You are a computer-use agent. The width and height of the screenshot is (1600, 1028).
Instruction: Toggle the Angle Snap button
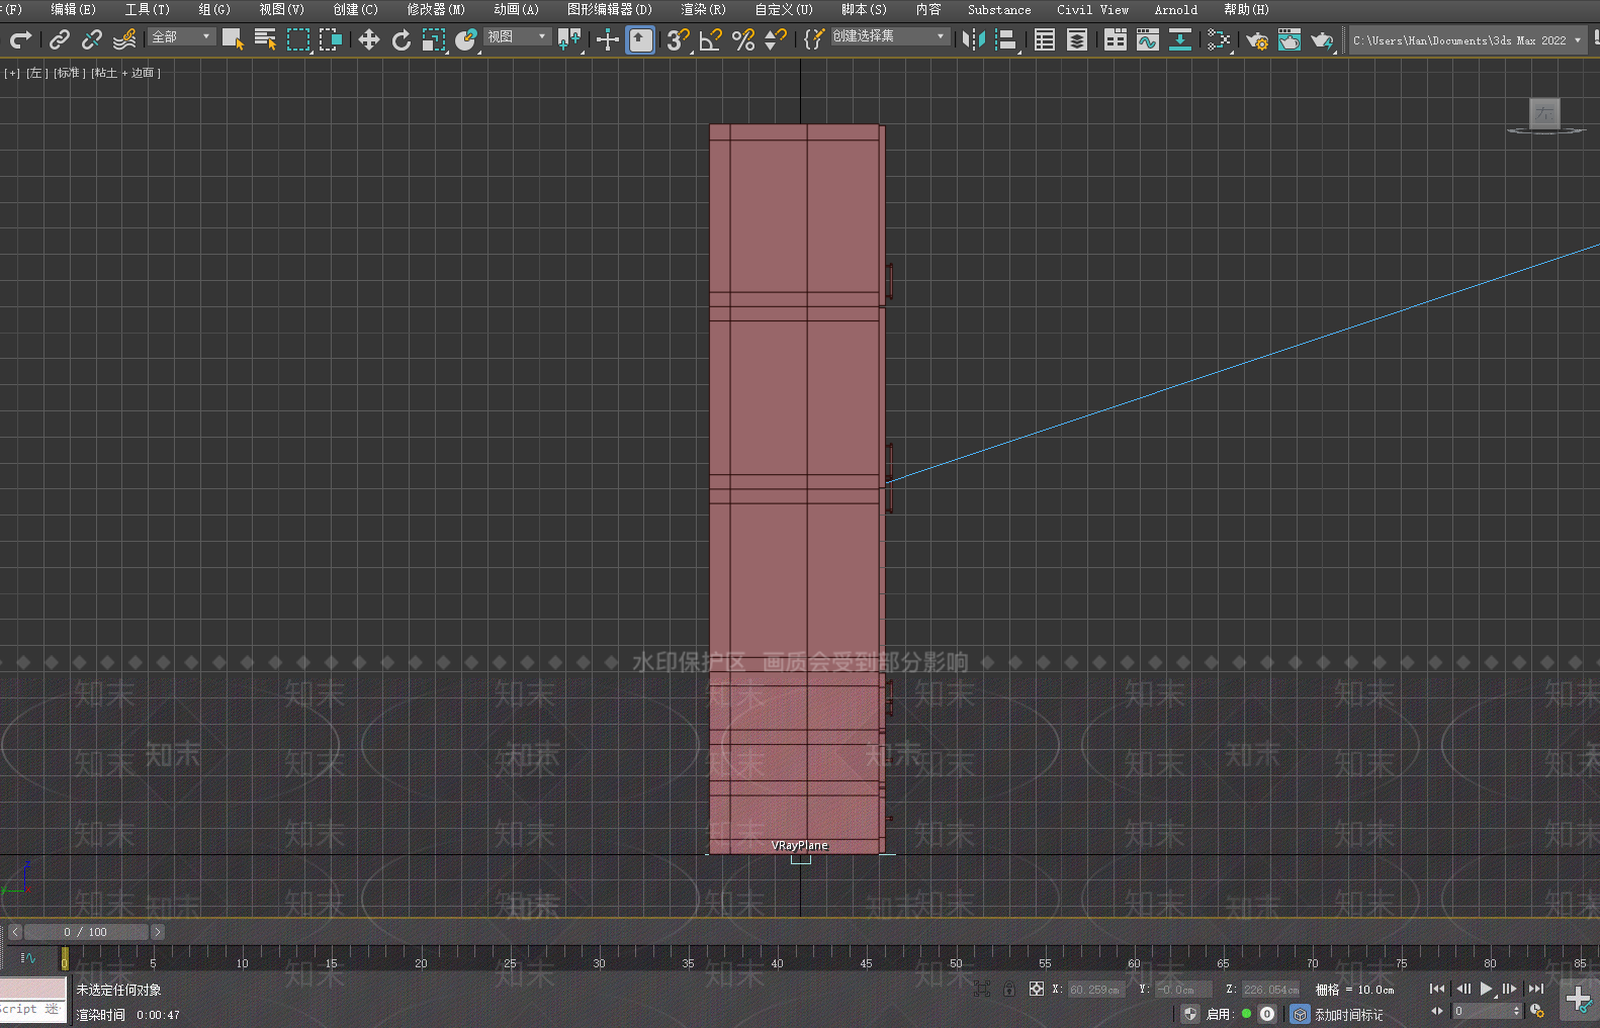click(710, 40)
